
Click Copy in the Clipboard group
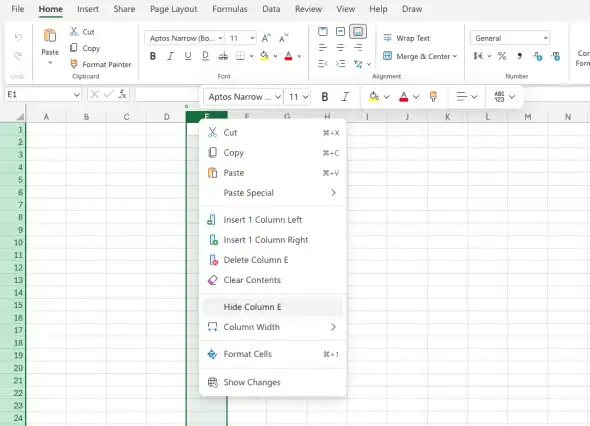(x=85, y=48)
